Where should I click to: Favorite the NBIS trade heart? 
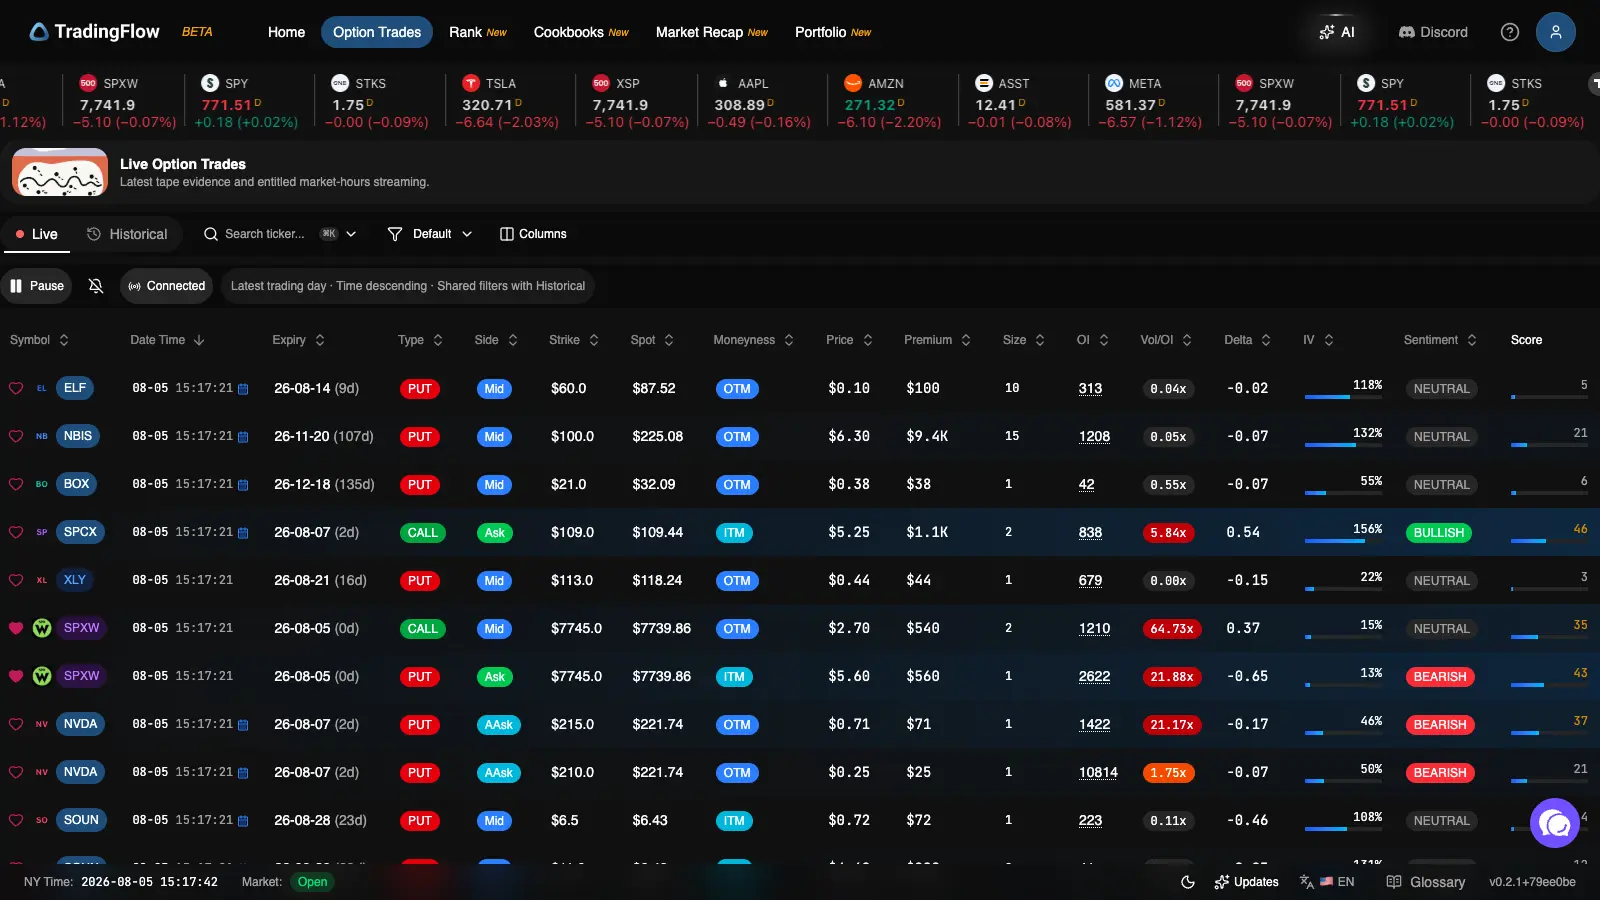[x=16, y=436]
